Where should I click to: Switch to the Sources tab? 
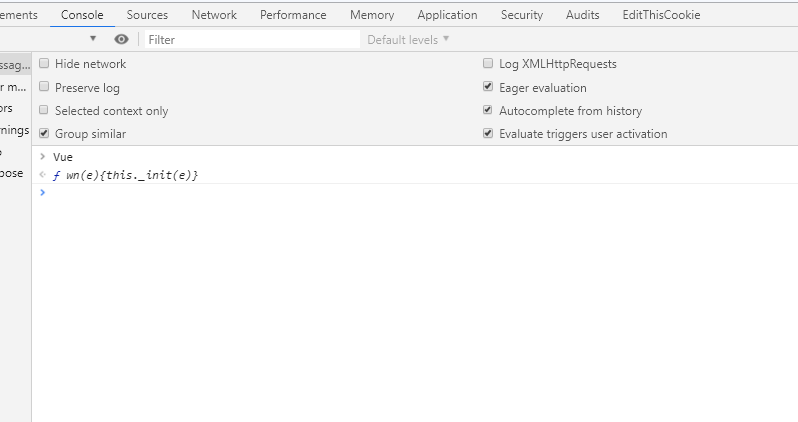coord(147,15)
